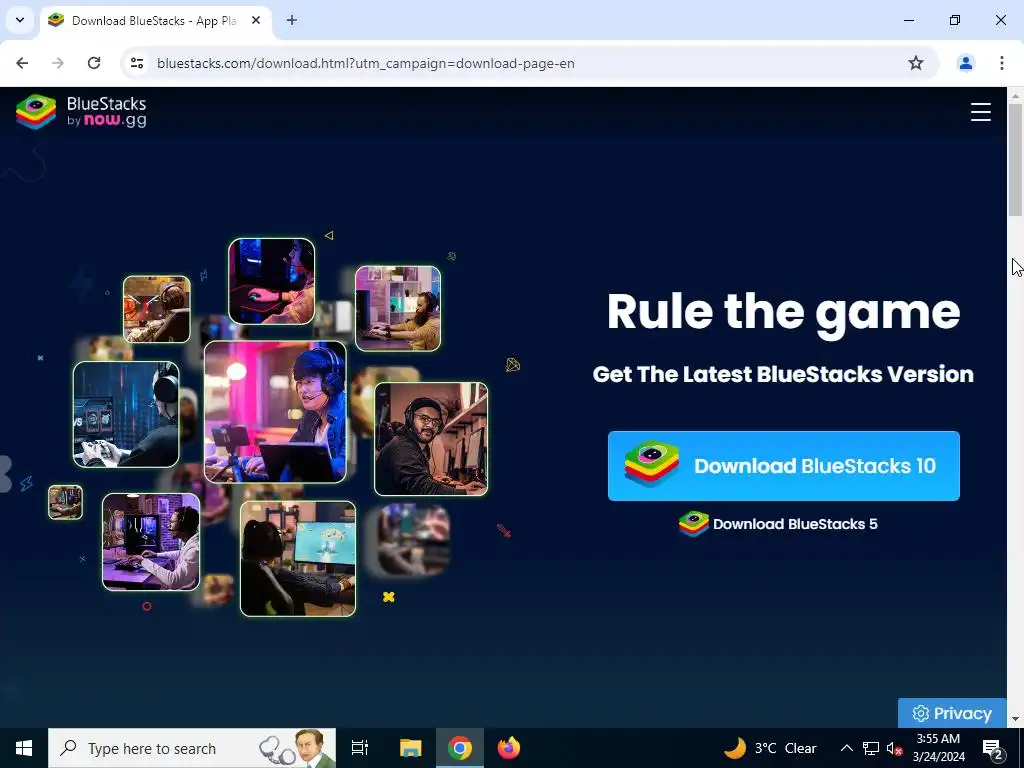Click the photo of man with glasses

coord(431,439)
